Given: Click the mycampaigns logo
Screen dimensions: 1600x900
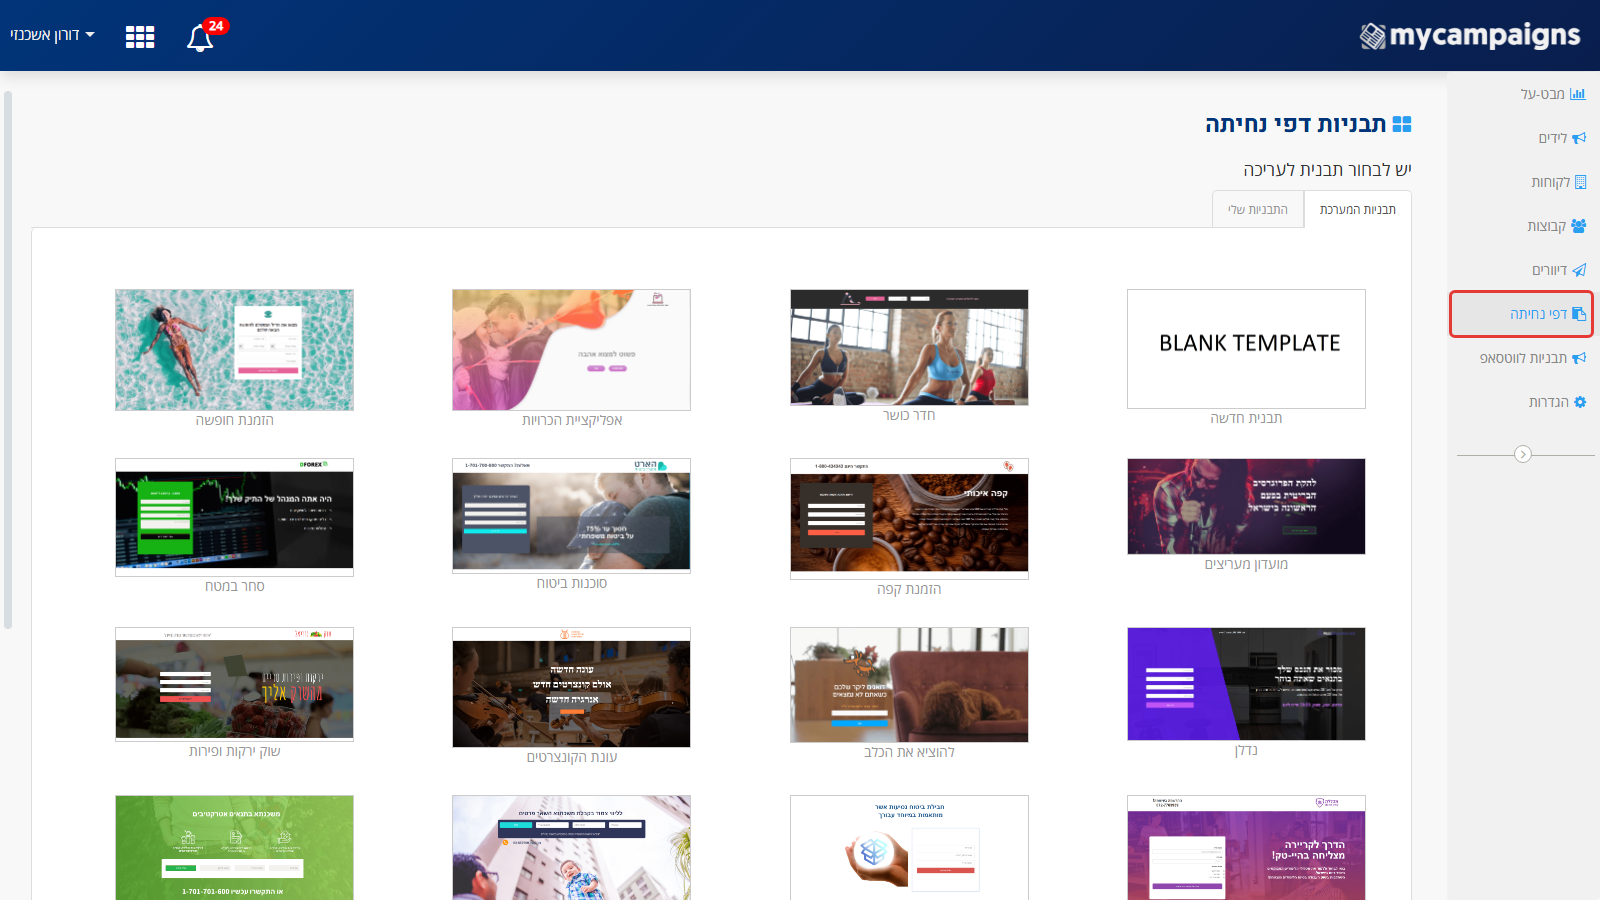Looking at the screenshot, I should pyautogui.click(x=1470, y=36).
